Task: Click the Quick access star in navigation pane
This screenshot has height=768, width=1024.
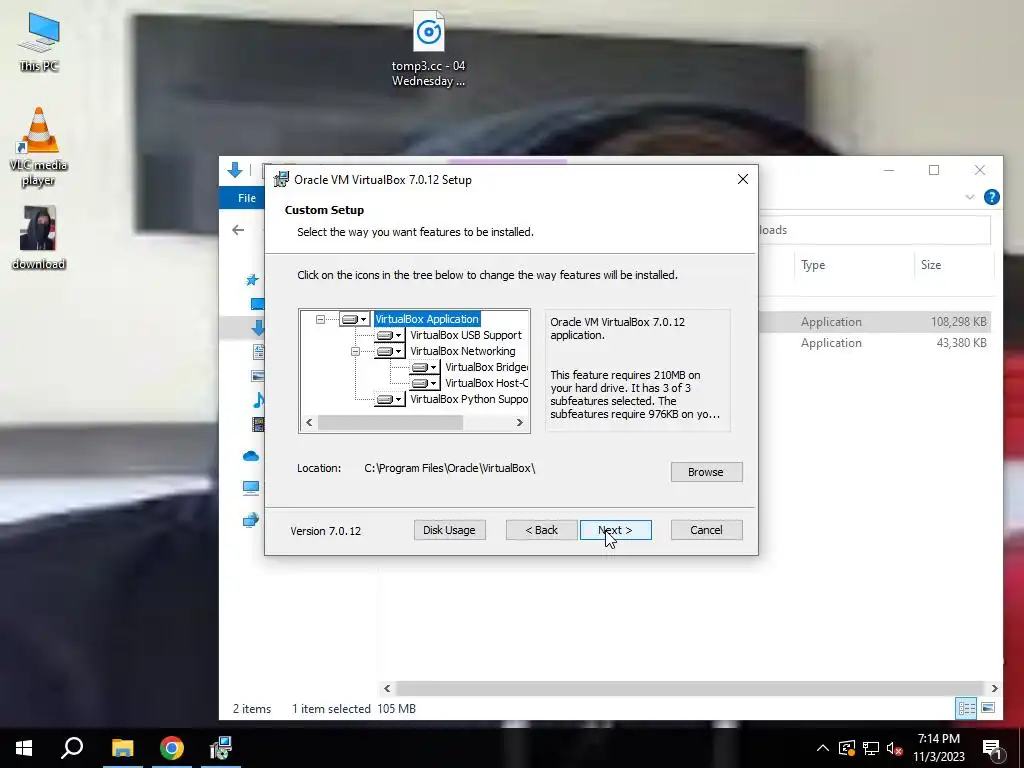Action: [252, 280]
